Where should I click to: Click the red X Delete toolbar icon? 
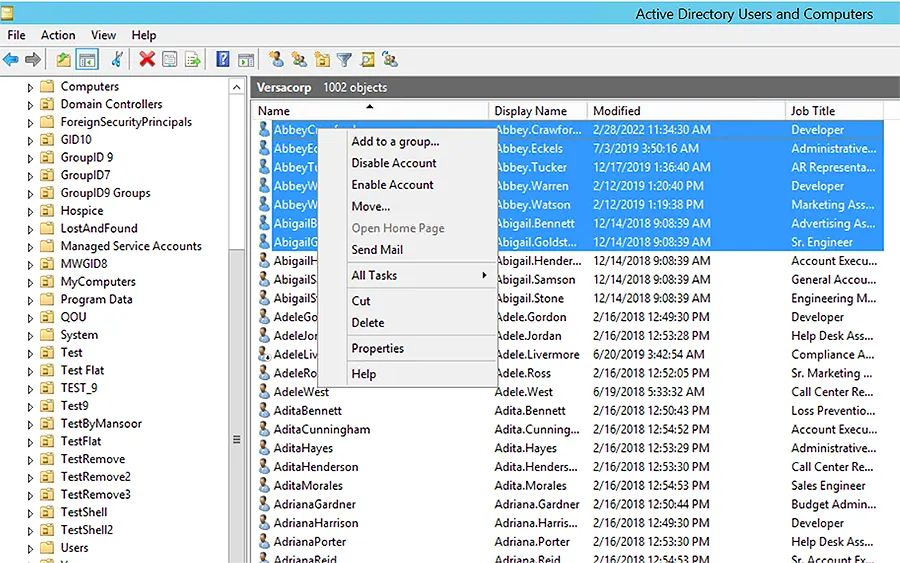(x=147, y=59)
